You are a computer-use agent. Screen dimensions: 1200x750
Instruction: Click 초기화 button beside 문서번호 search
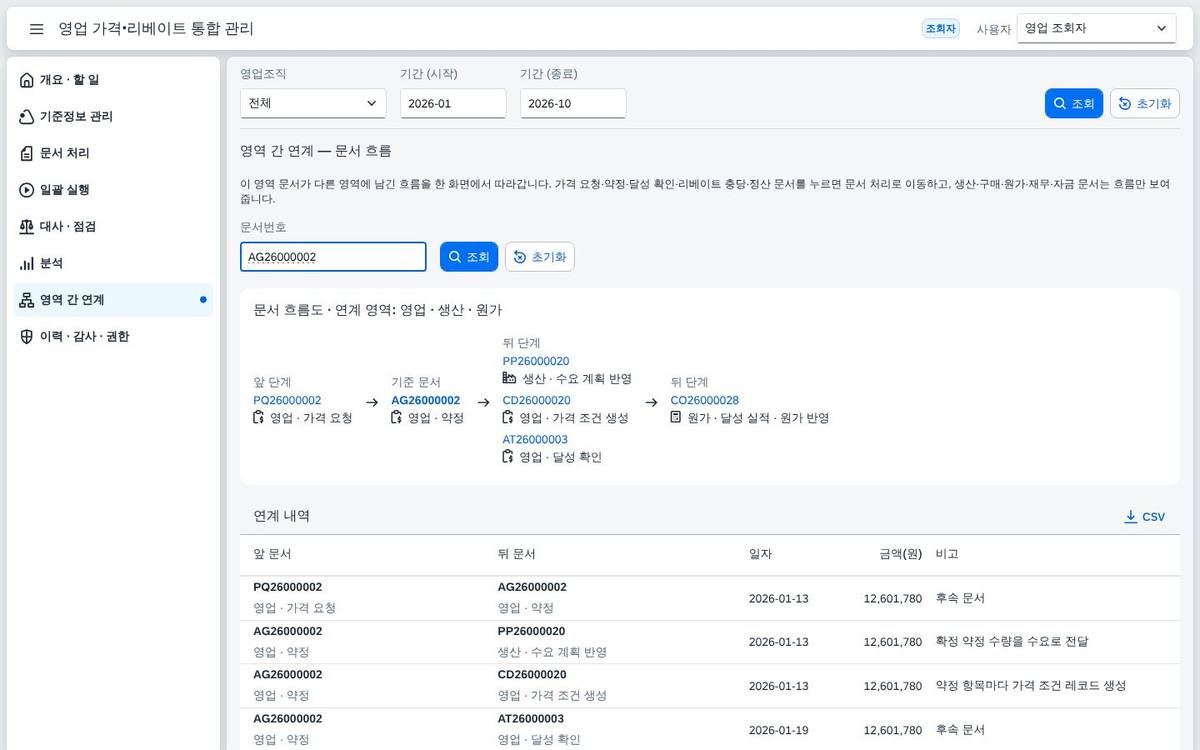(x=540, y=257)
